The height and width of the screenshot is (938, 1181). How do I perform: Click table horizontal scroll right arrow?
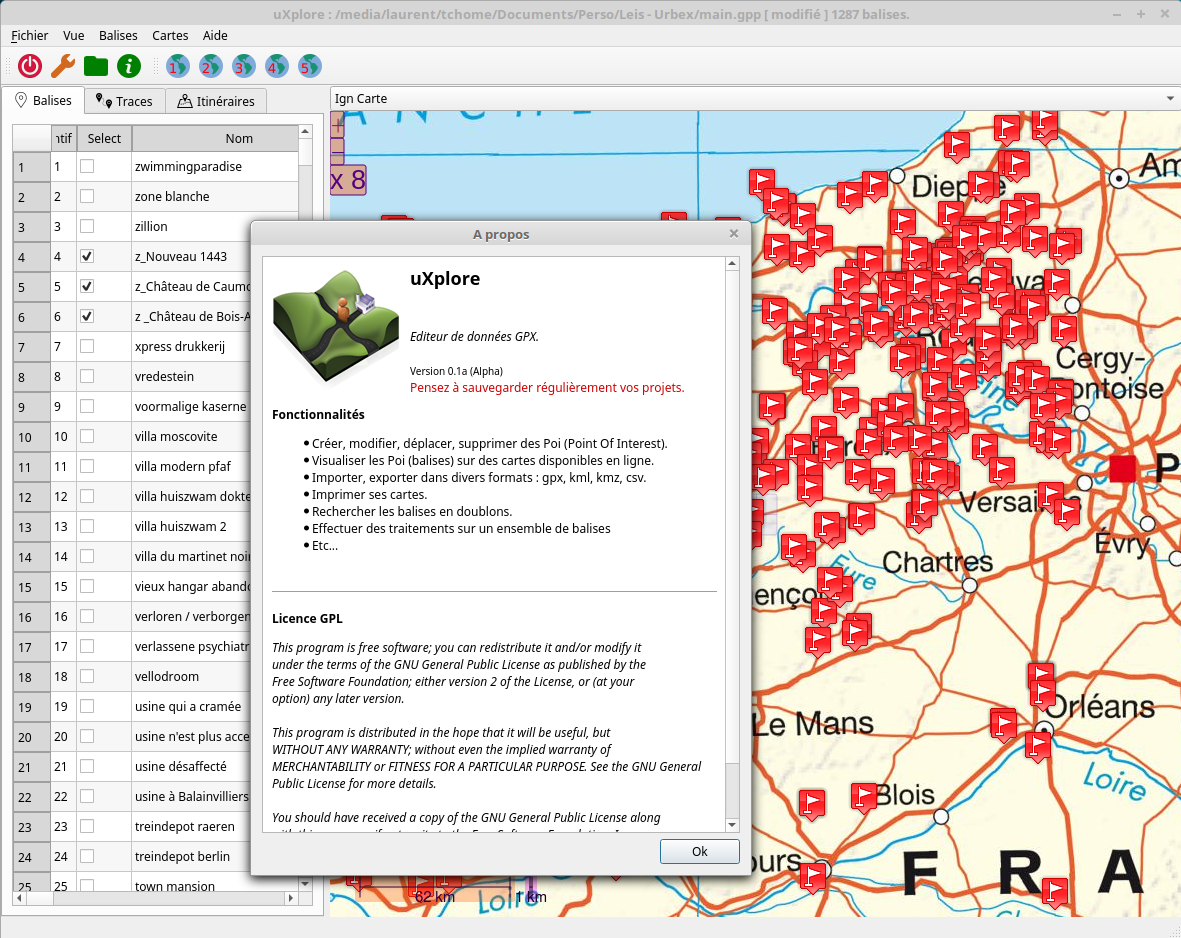291,898
